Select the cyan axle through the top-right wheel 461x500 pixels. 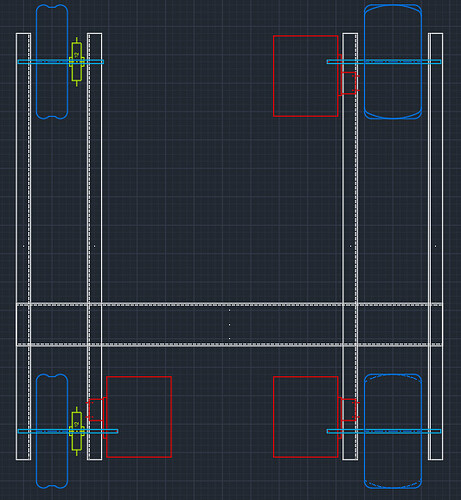tap(384, 62)
